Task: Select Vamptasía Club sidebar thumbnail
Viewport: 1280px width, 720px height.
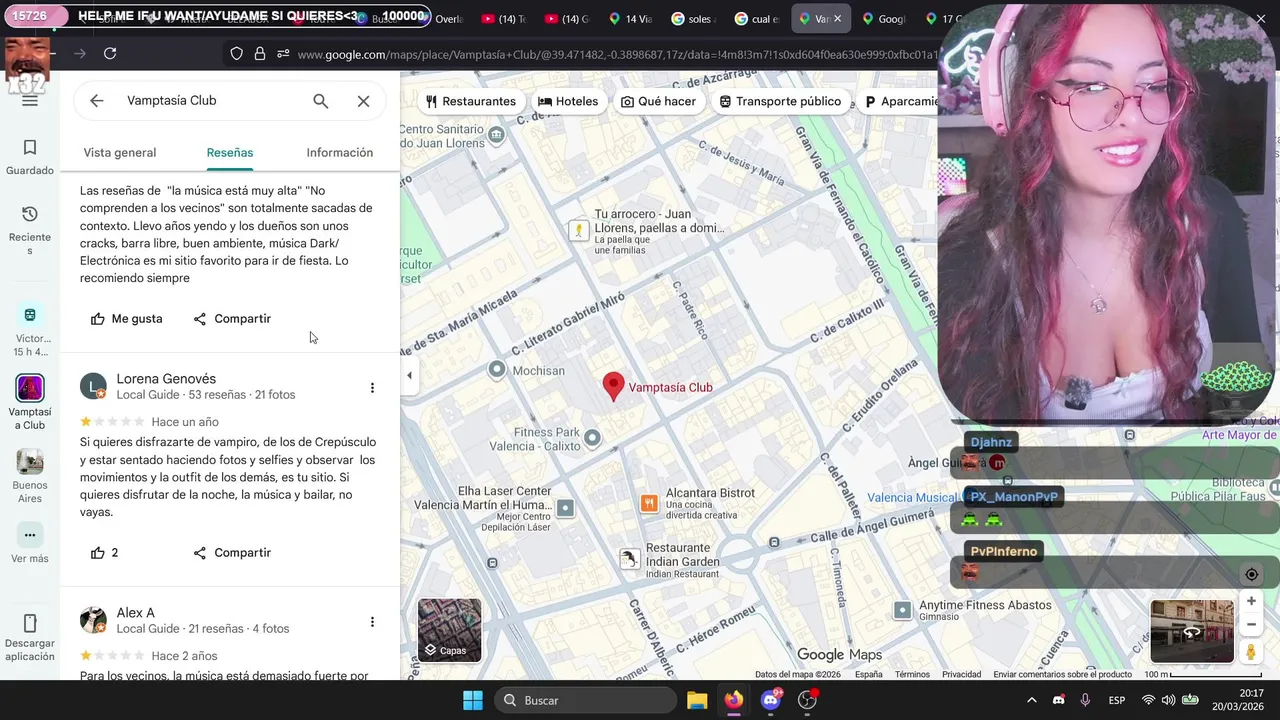Action: (x=30, y=388)
